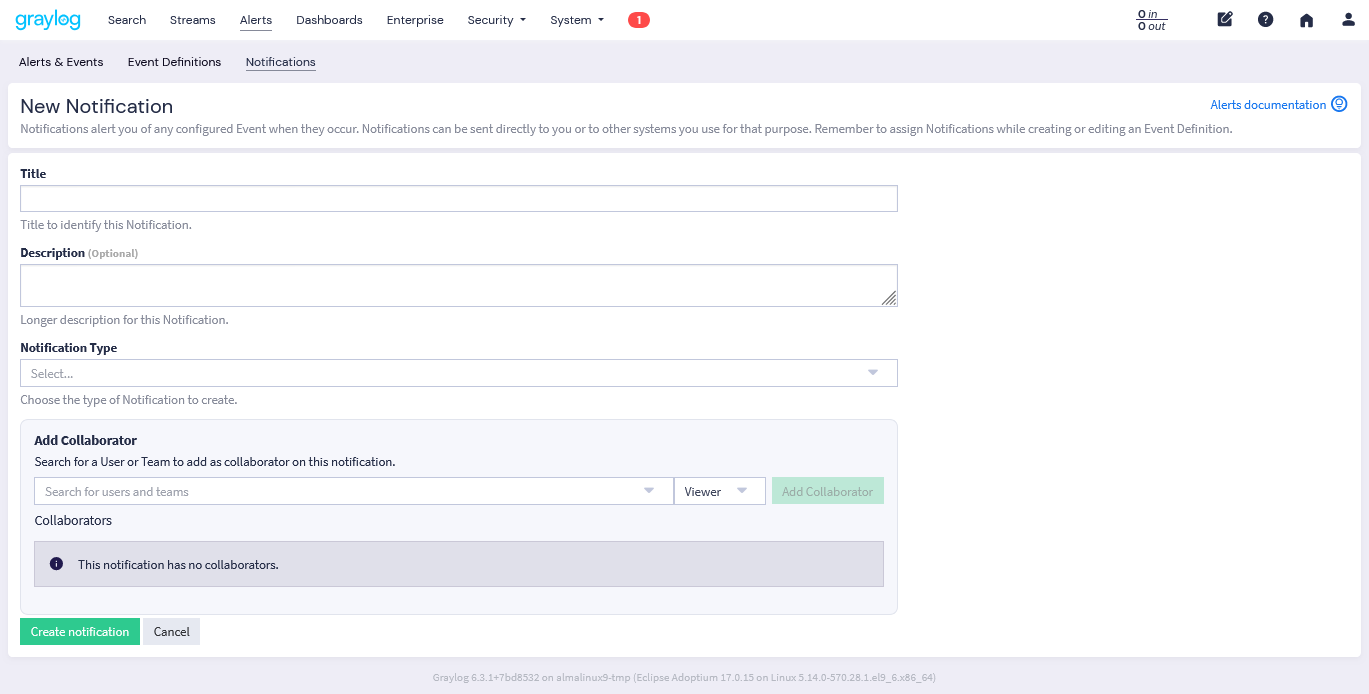
Task: Open the Alerts documentation link
Action: pyautogui.click(x=1267, y=105)
